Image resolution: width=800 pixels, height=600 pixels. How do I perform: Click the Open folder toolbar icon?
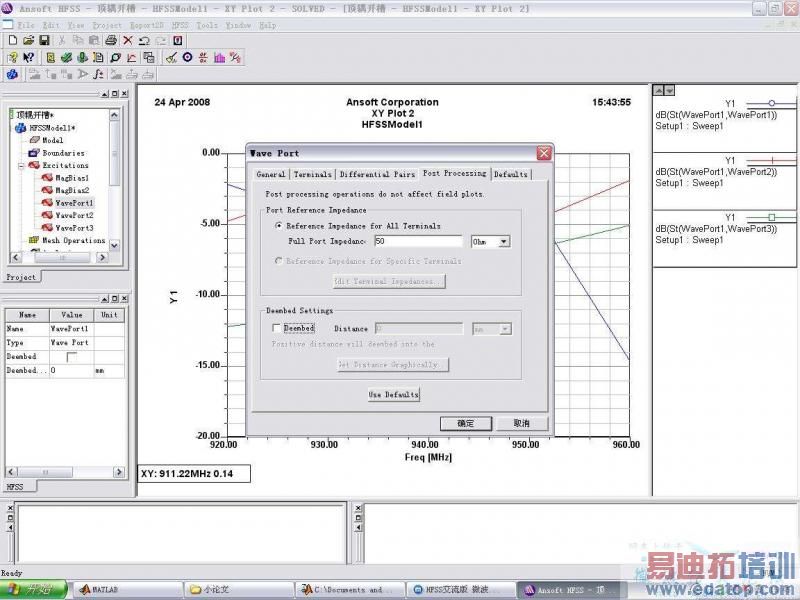pyautogui.click(x=29, y=40)
